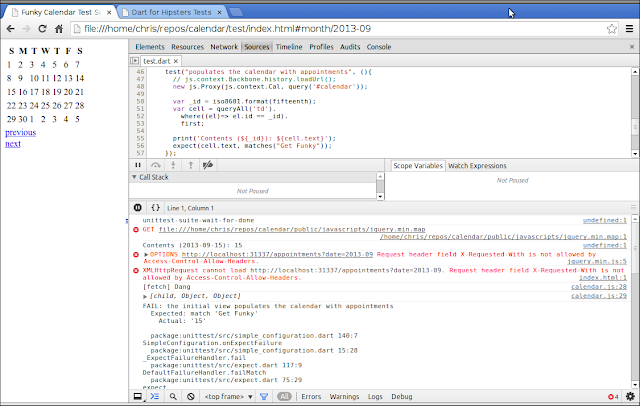This screenshot has height=406, width=640.
Task: Dock the DevTools to the main window
Action: point(138,397)
